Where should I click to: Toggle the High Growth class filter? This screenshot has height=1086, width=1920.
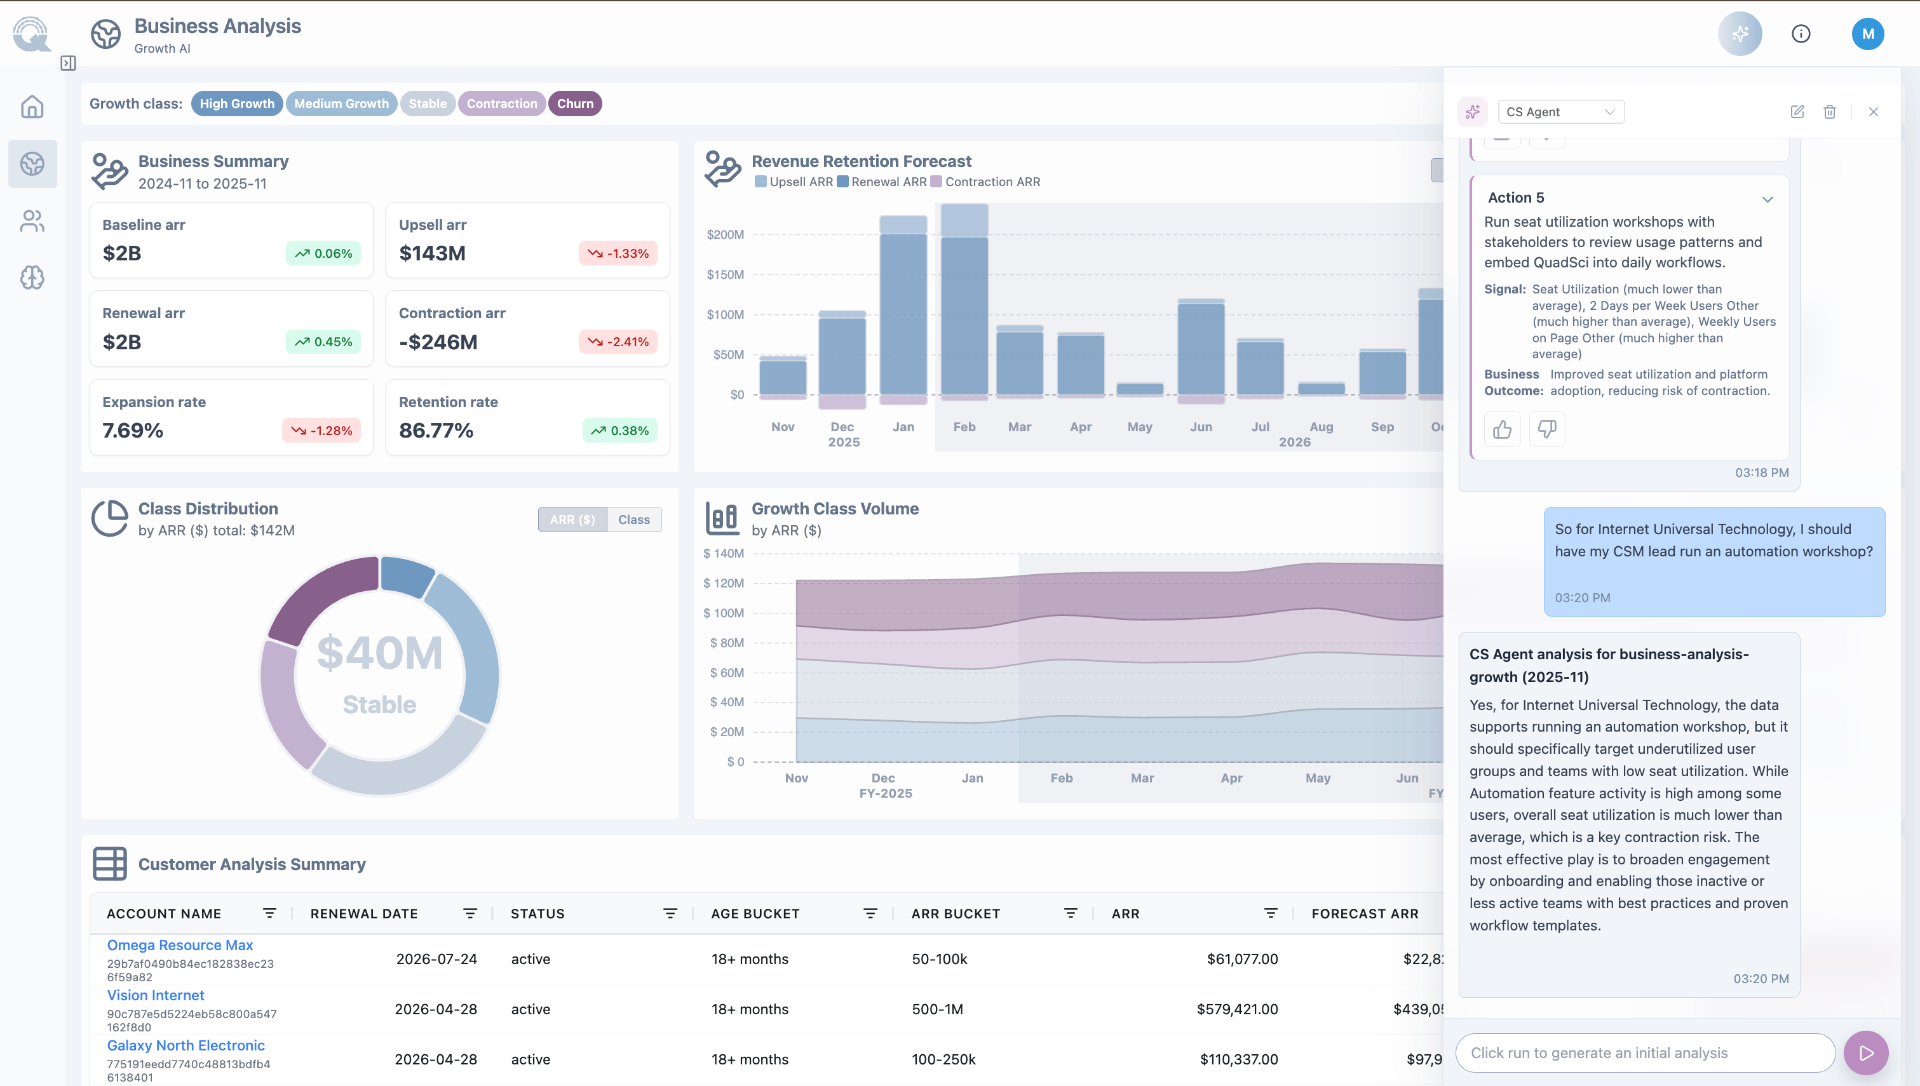237,104
